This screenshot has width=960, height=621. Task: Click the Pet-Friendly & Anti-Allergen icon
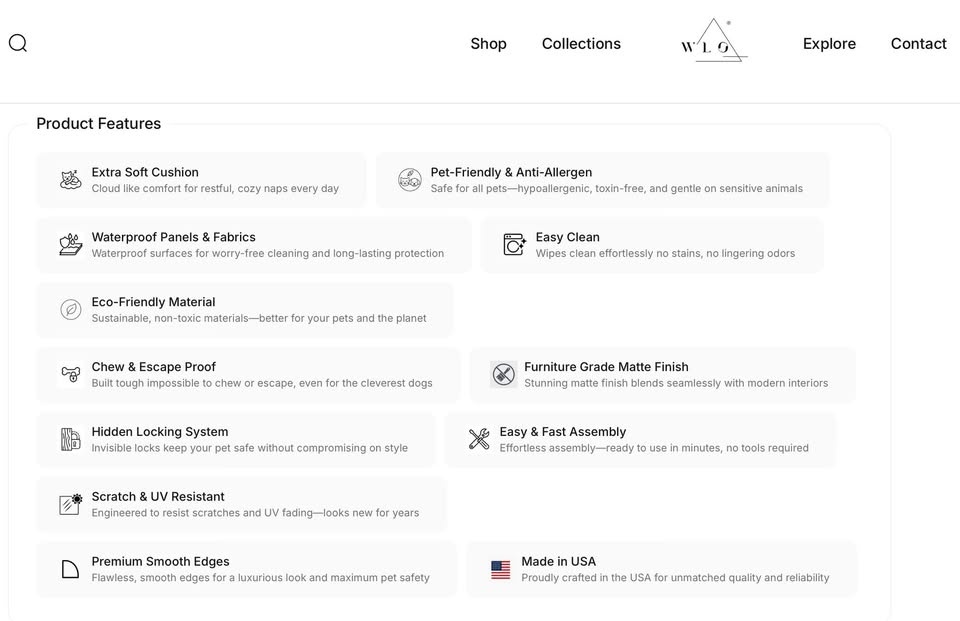click(x=410, y=180)
